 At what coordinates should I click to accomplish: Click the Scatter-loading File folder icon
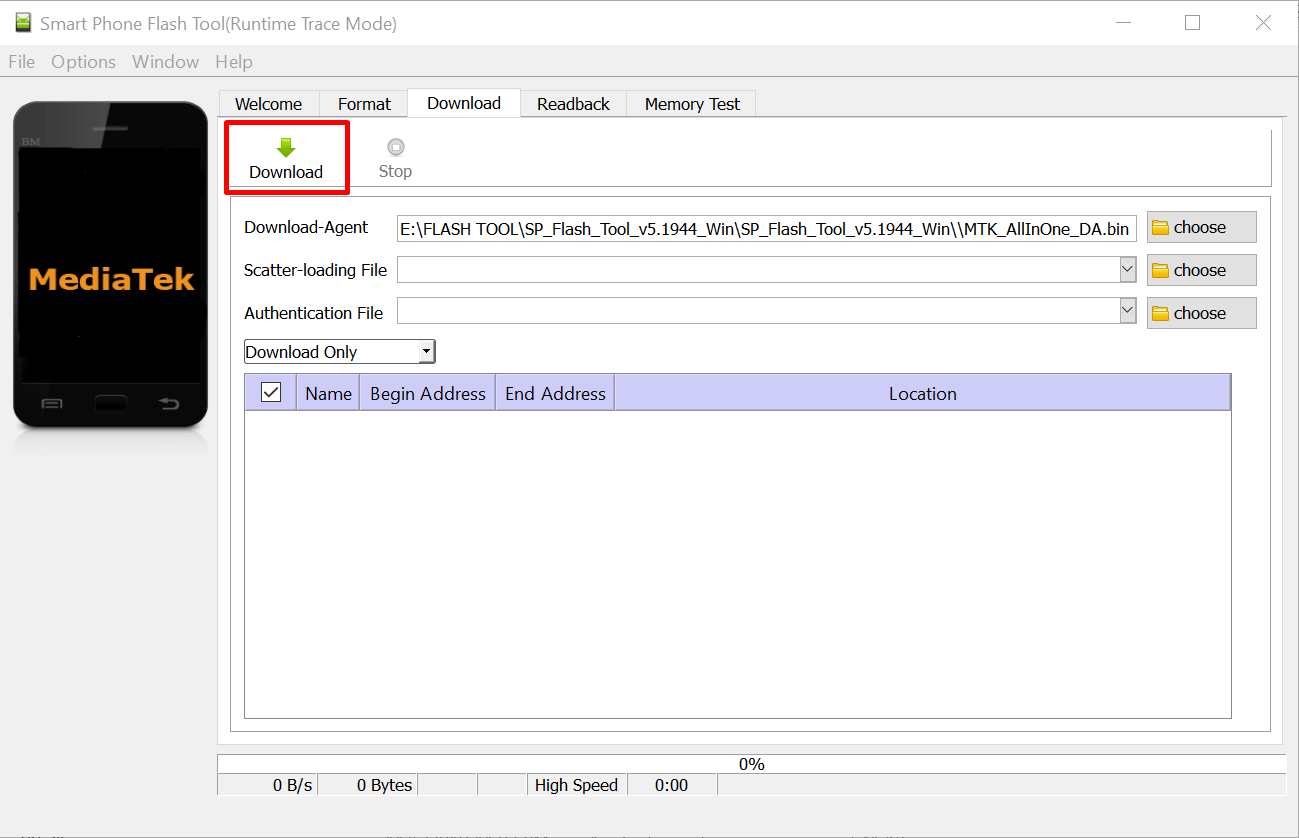(x=1161, y=269)
